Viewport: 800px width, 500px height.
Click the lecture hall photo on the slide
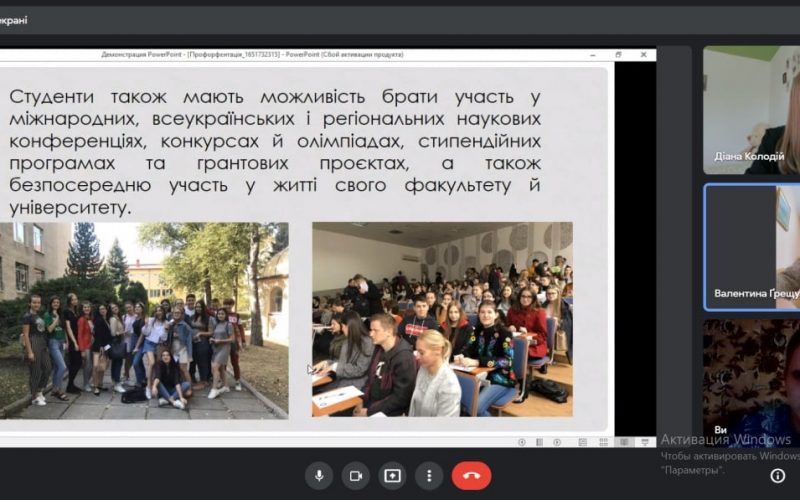click(x=442, y=319)
